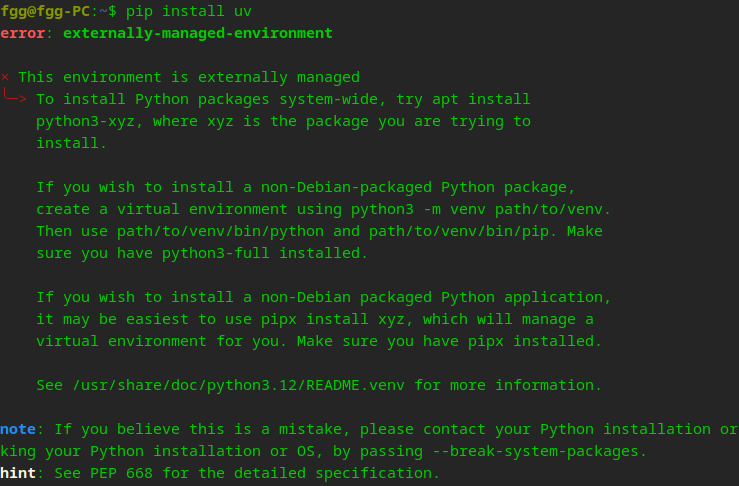Screen dimensions: 739x486
Task: Click 'externally-managed-environment' bold text
Action: [x=198, y=33]
